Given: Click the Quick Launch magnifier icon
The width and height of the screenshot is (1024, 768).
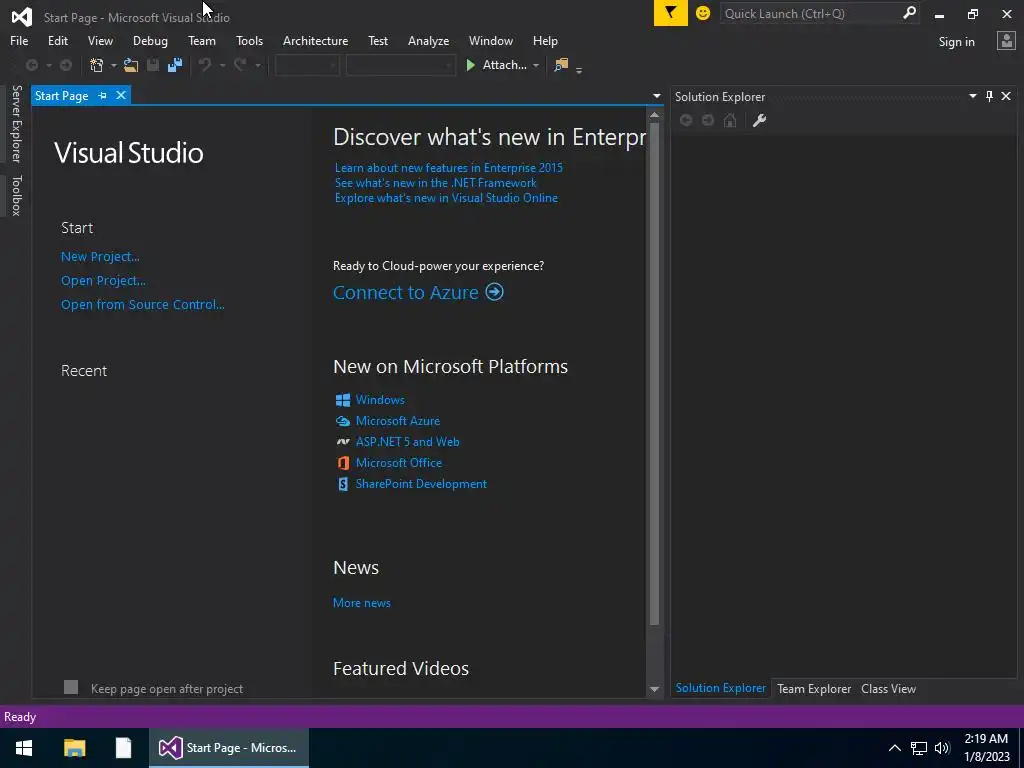Looking at the screenshot, I should pos(909,13).
